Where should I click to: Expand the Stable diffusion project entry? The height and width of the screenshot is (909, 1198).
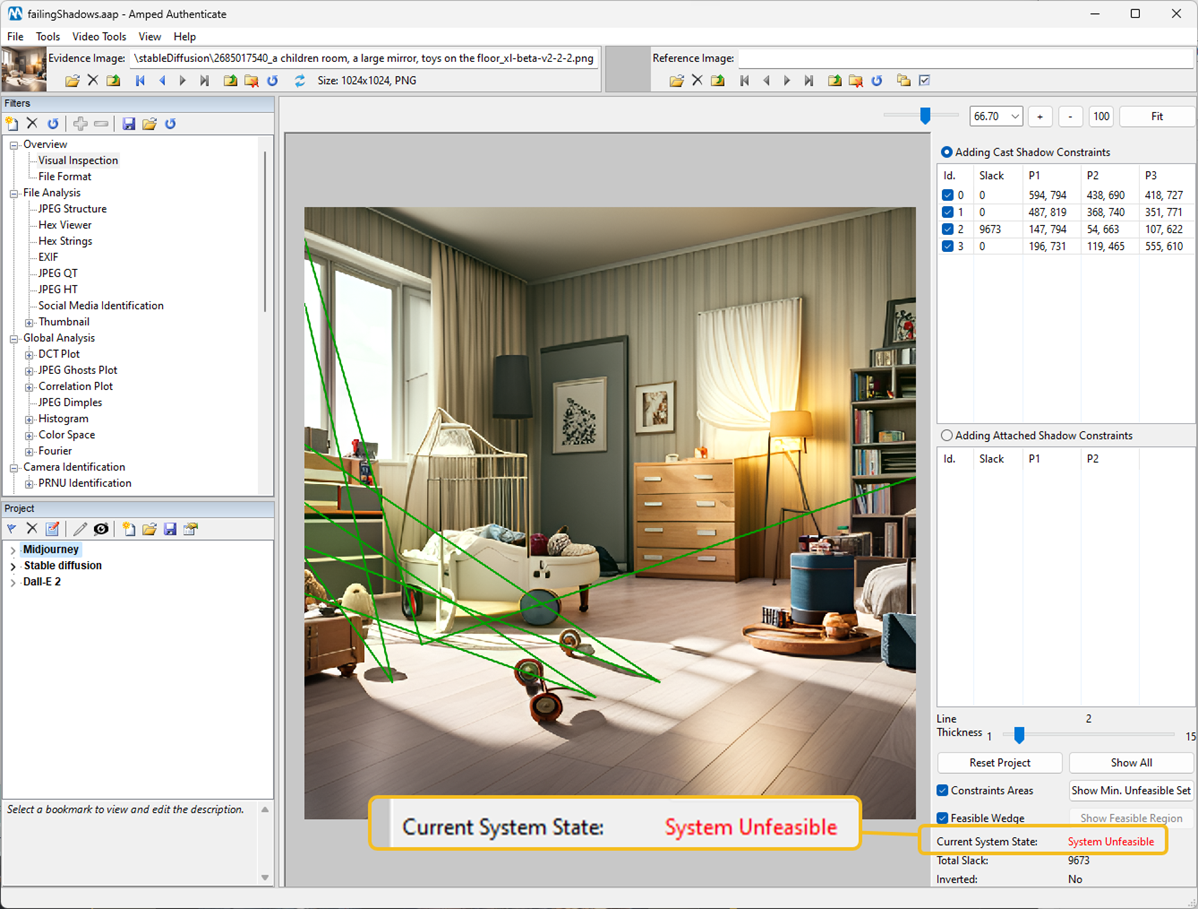[x=13, y=565]
